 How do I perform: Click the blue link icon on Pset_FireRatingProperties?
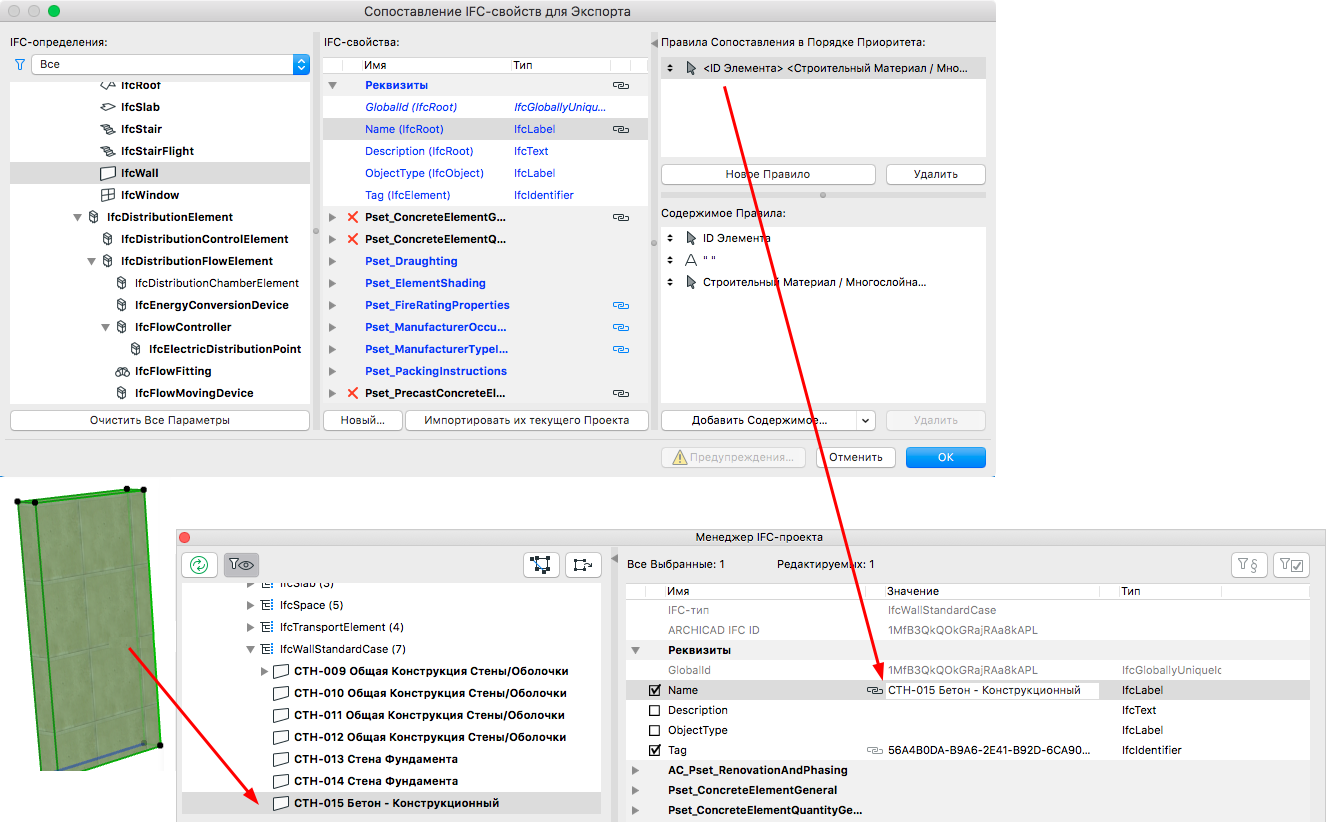tap(621, 305)
